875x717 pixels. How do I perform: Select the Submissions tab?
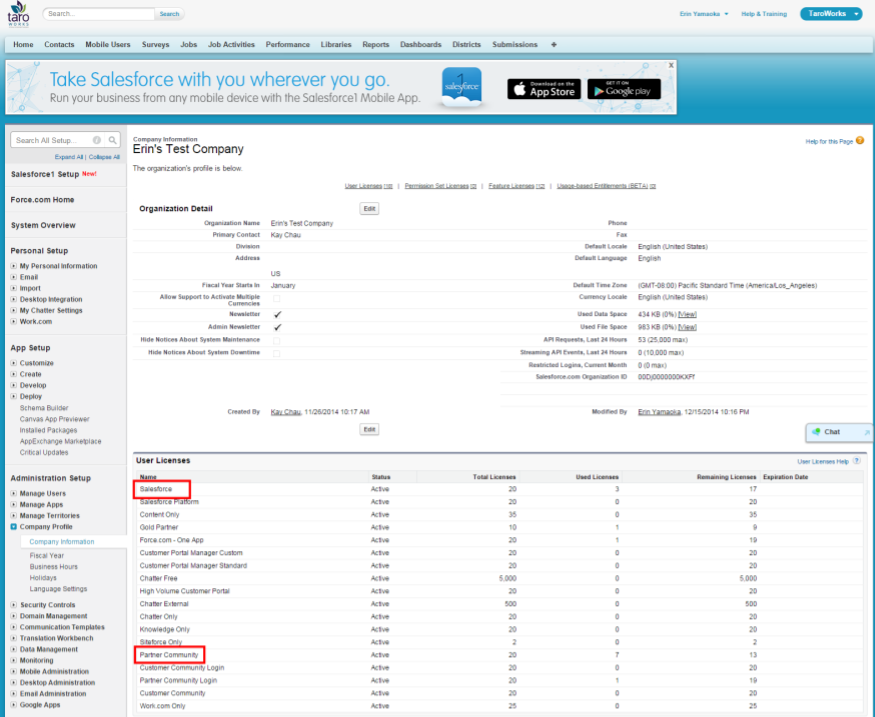(515, 45)
